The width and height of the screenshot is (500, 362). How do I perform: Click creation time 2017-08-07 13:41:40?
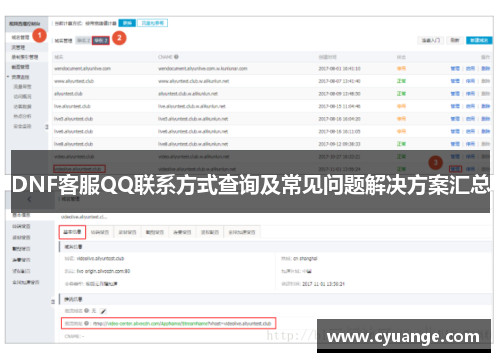click(339, 81)
